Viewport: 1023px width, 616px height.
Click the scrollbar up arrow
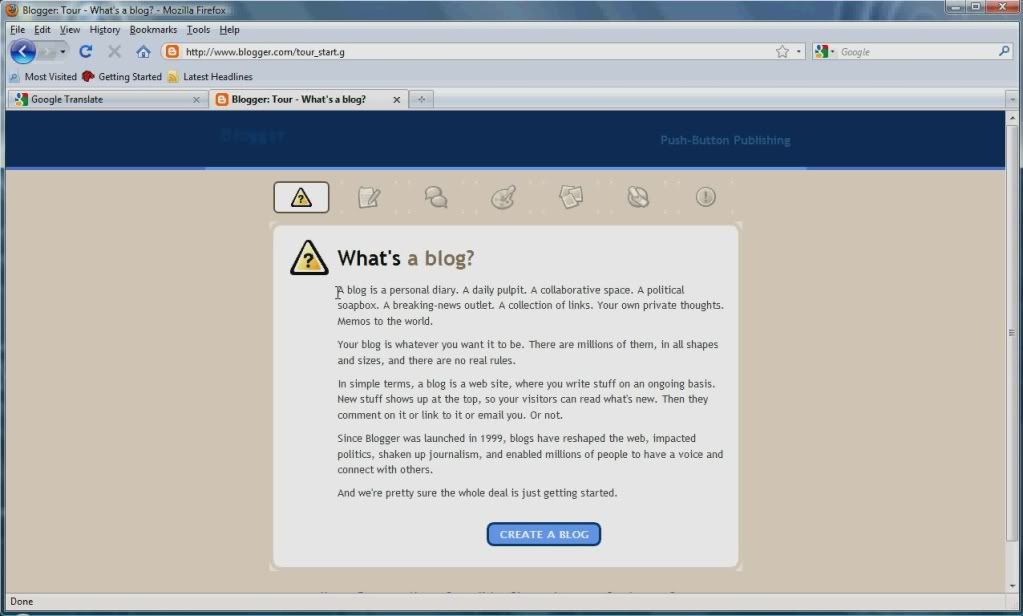(x=1012, y=118)
